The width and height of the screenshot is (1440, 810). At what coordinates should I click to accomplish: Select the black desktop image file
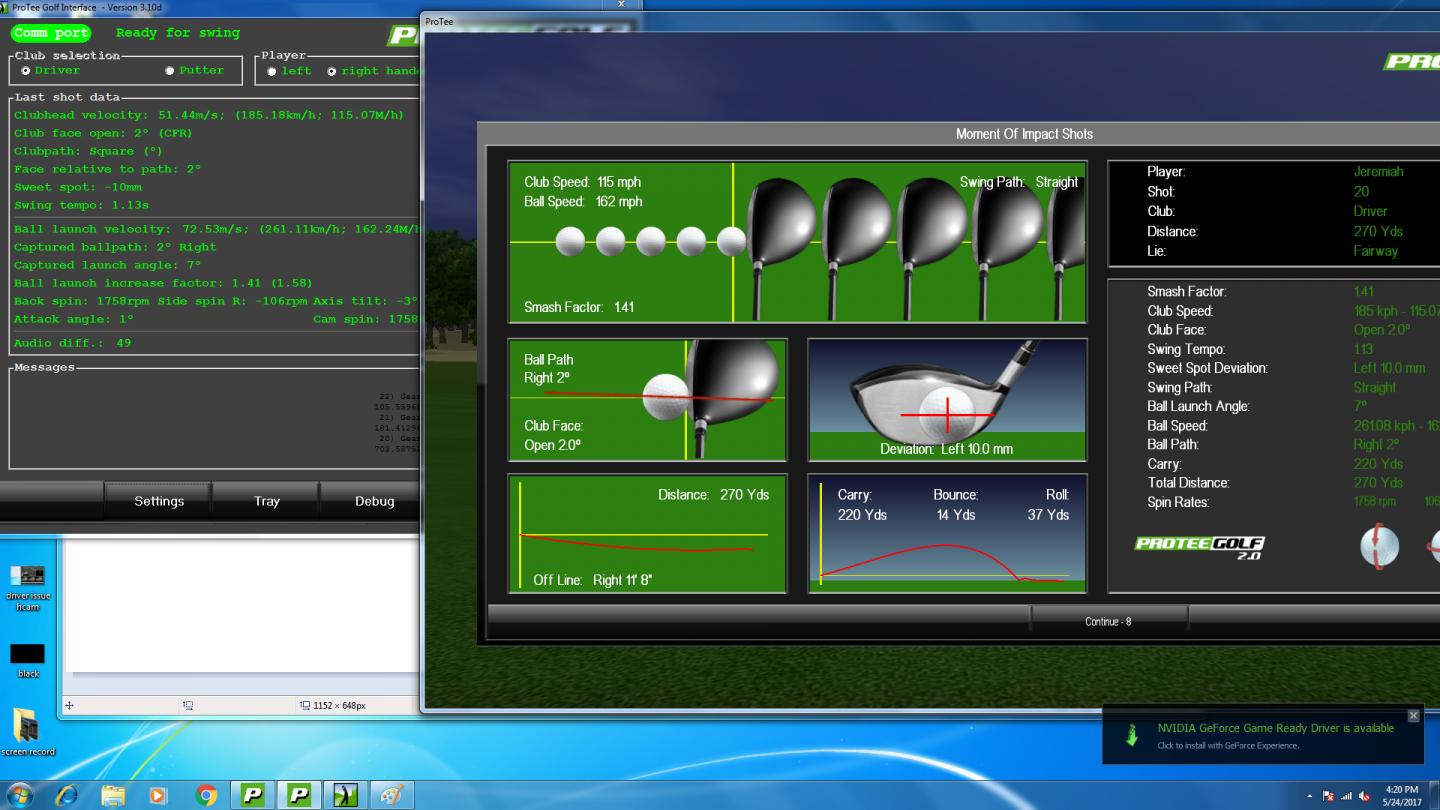coord(28,661)
